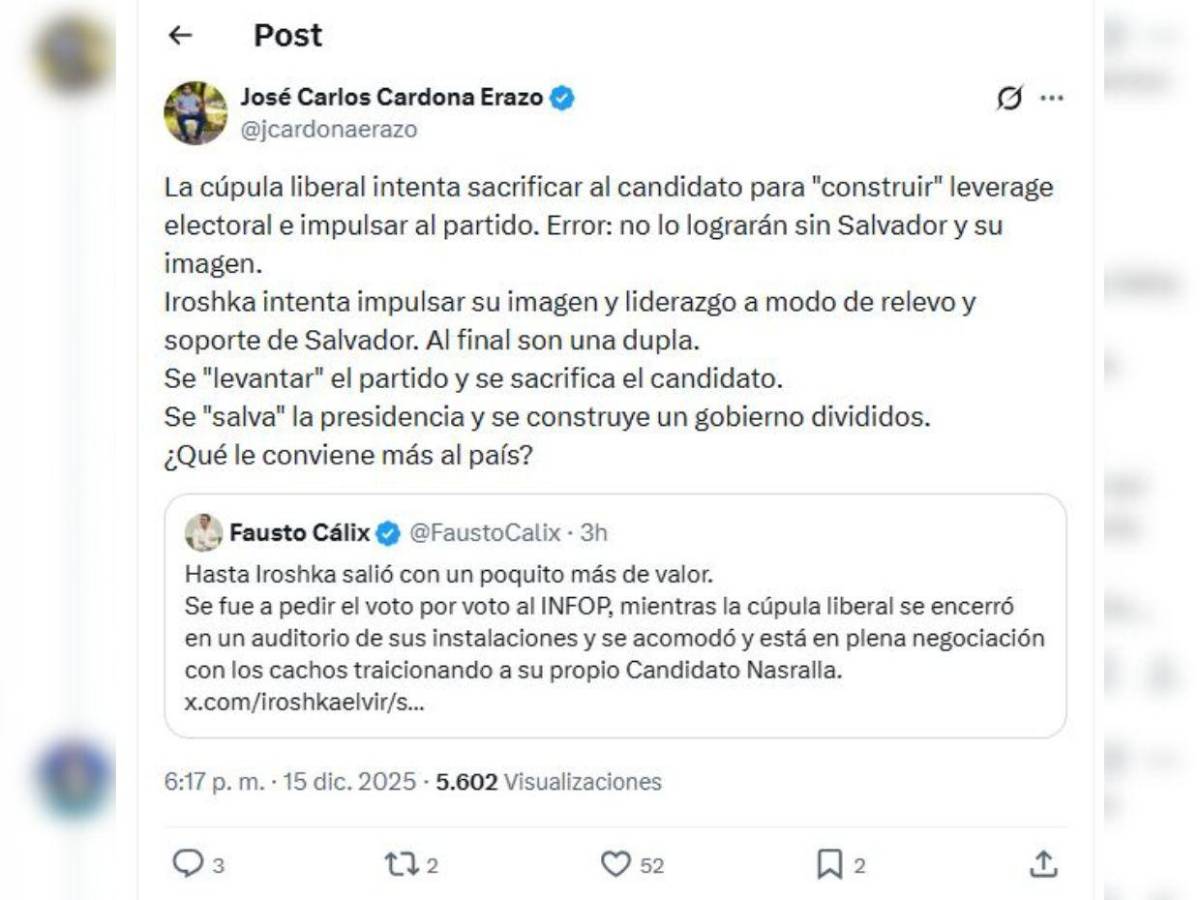
Task: Select the Post header tab
Action: [286, 35]
